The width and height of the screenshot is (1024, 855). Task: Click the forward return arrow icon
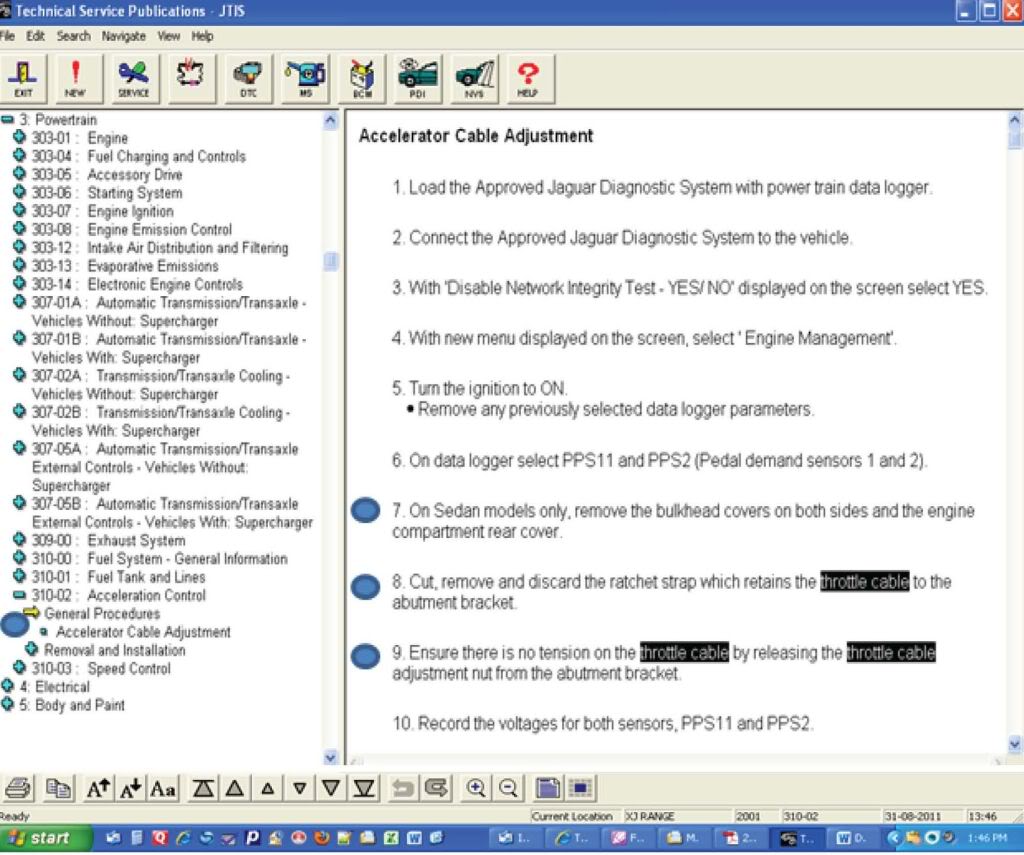tap(436, 788)
